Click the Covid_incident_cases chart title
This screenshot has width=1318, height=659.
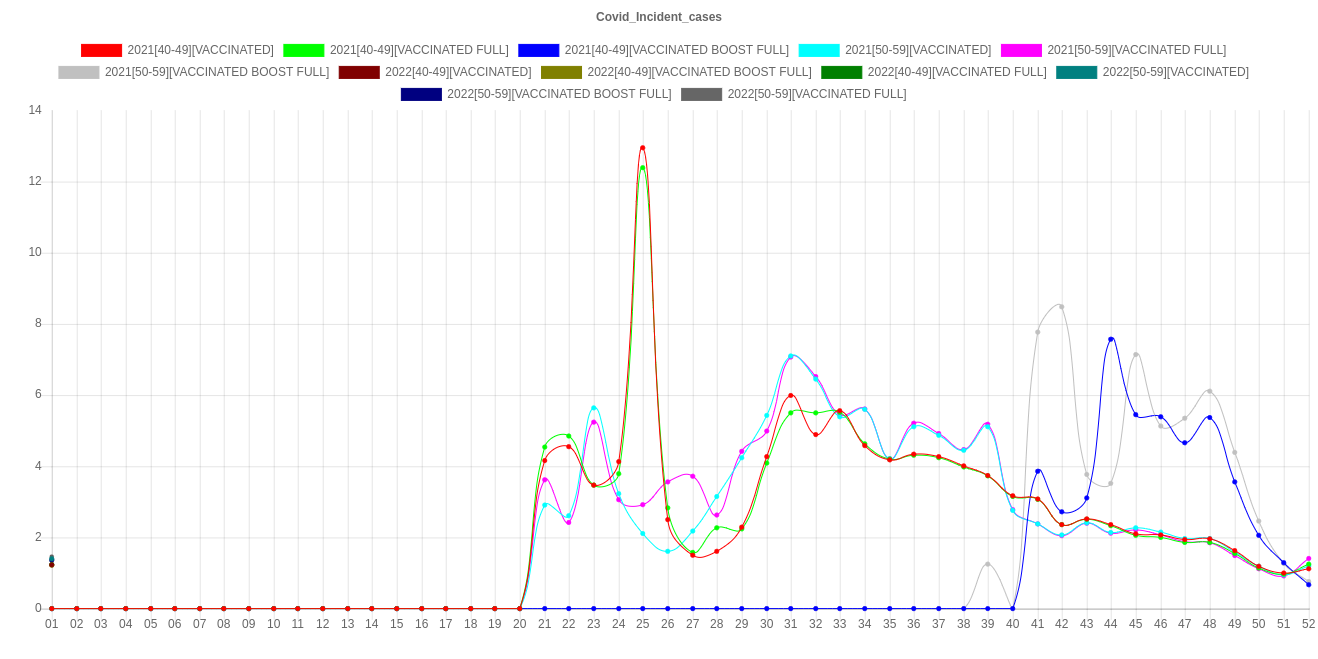659,17
